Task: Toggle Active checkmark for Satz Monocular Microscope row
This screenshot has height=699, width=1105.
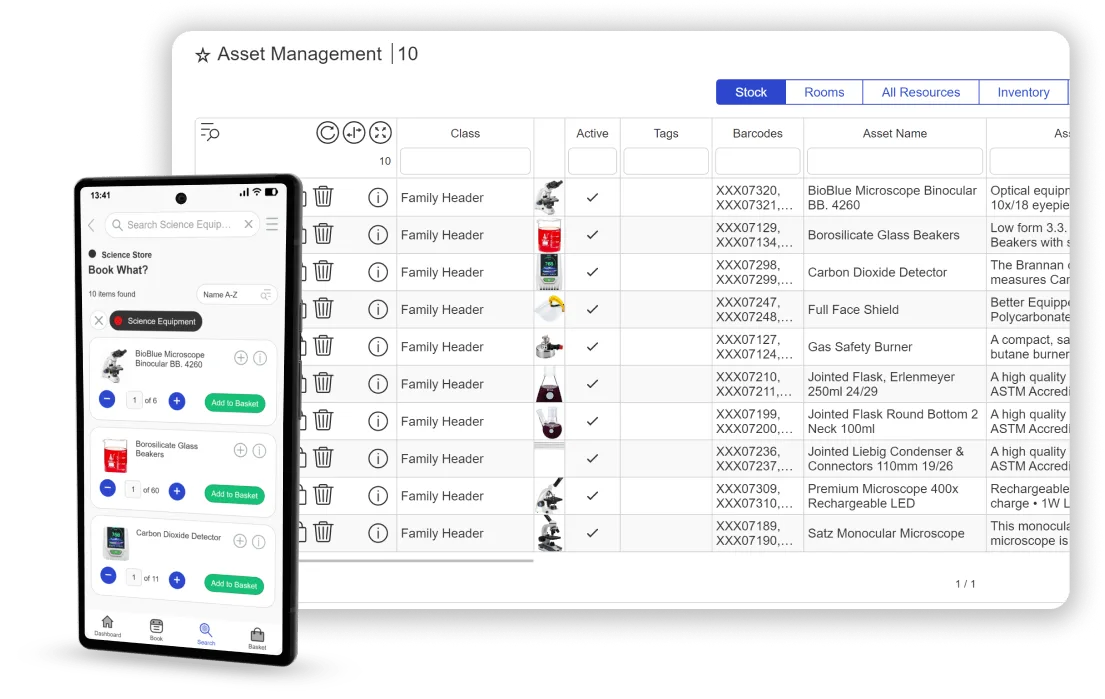Action: click(592, 533)
